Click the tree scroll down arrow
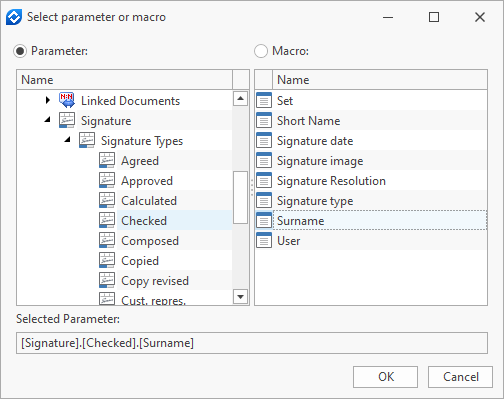Screen dimensions: 504x399 pos(240,296)
